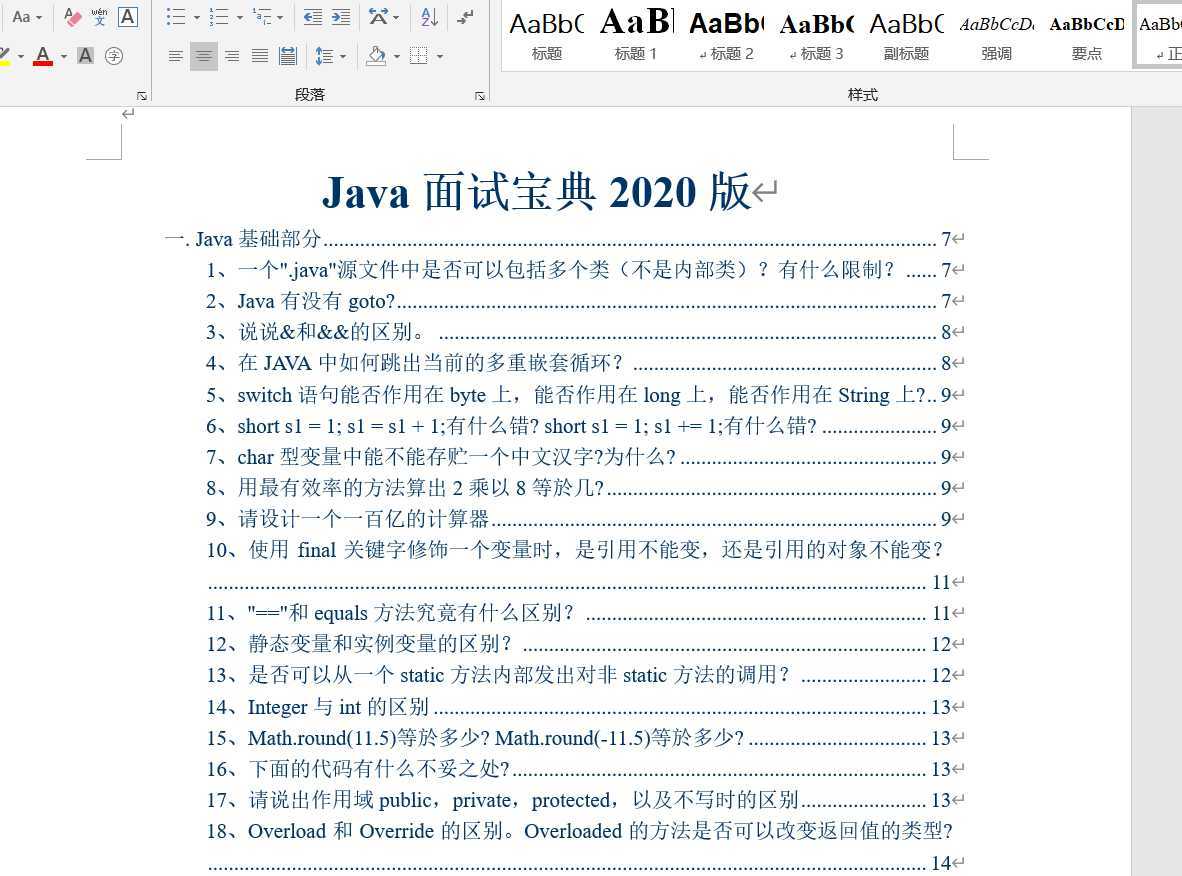Image resolution: width=1182 pixels, height=876 pixels.
Task: Open the text highlight color dropdown arrow
Action: click(20, 56)
